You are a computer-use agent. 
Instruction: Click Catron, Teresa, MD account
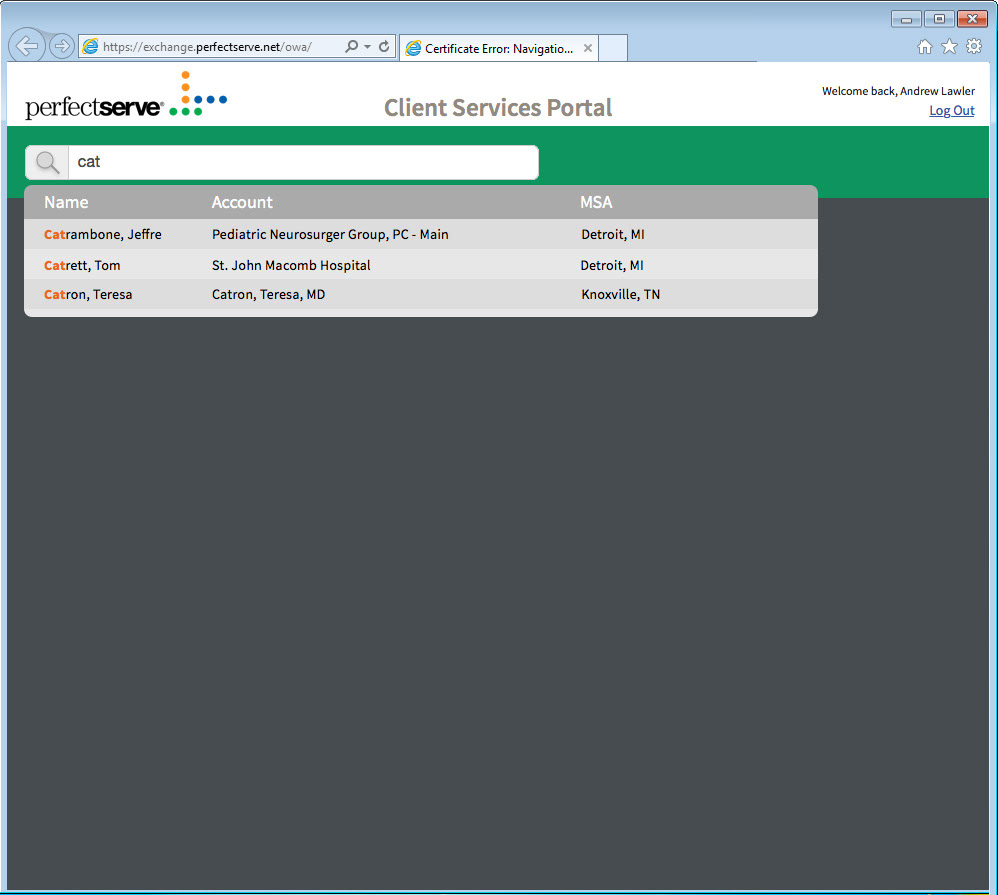click(268, 295)
